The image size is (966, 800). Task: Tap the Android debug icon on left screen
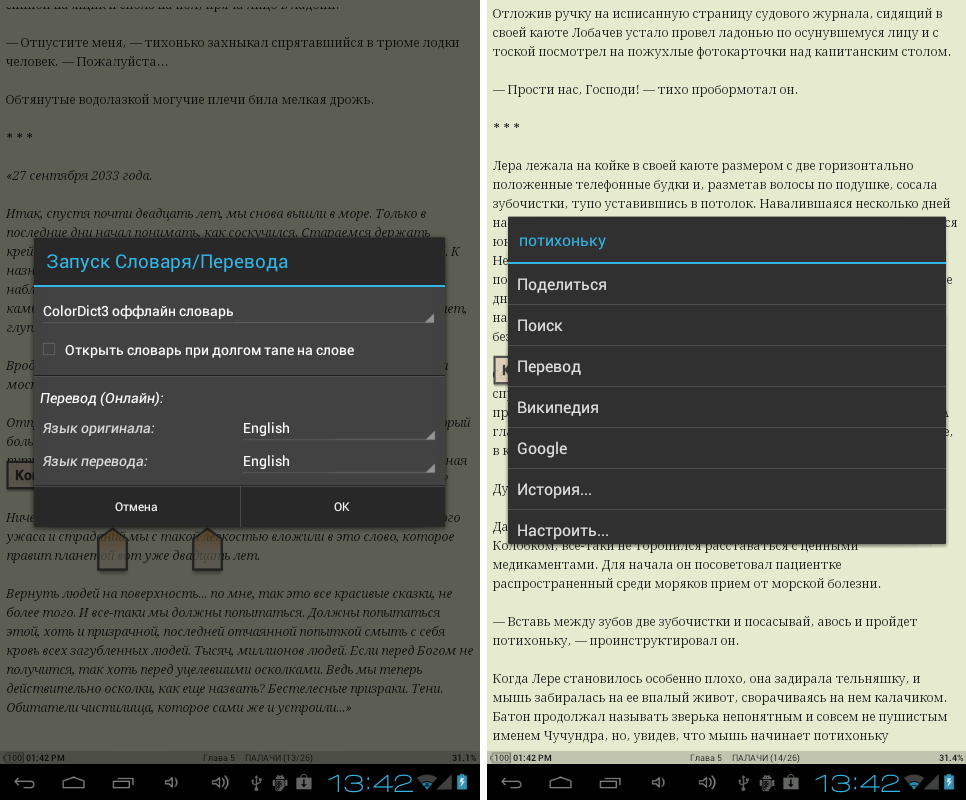(x=280, y=783)
